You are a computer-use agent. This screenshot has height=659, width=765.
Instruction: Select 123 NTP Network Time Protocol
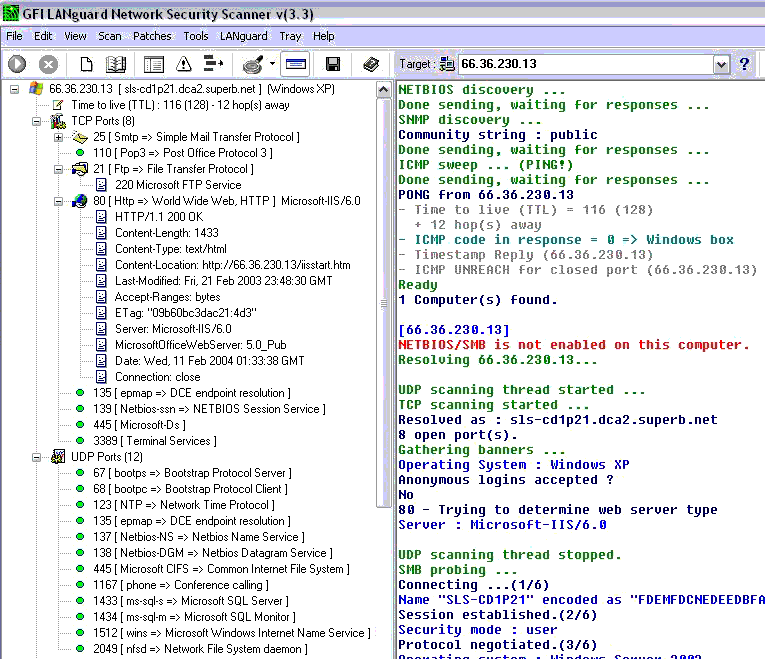(x=184, y=505)
